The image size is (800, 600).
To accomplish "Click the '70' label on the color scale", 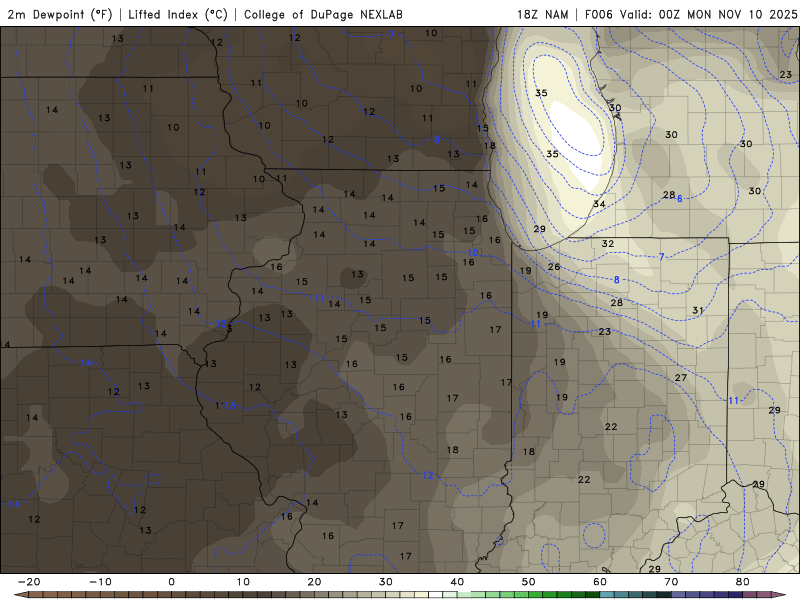I will (671, 582).
